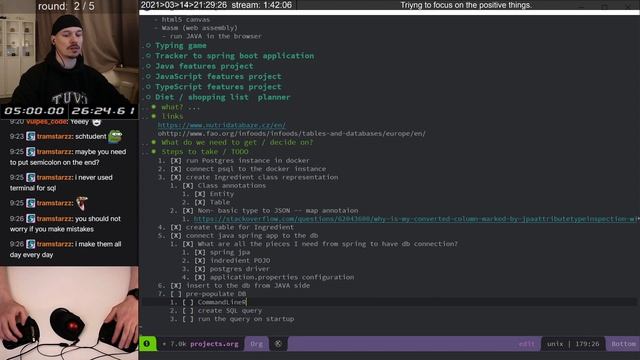640x360 pixels.
Task: Expand the 'what? ...' folded subheading
Action: (180, 107)
